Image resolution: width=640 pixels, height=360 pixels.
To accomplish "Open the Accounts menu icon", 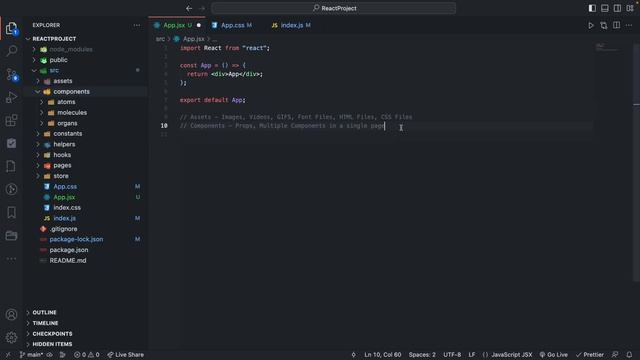I will coord(11,315).
